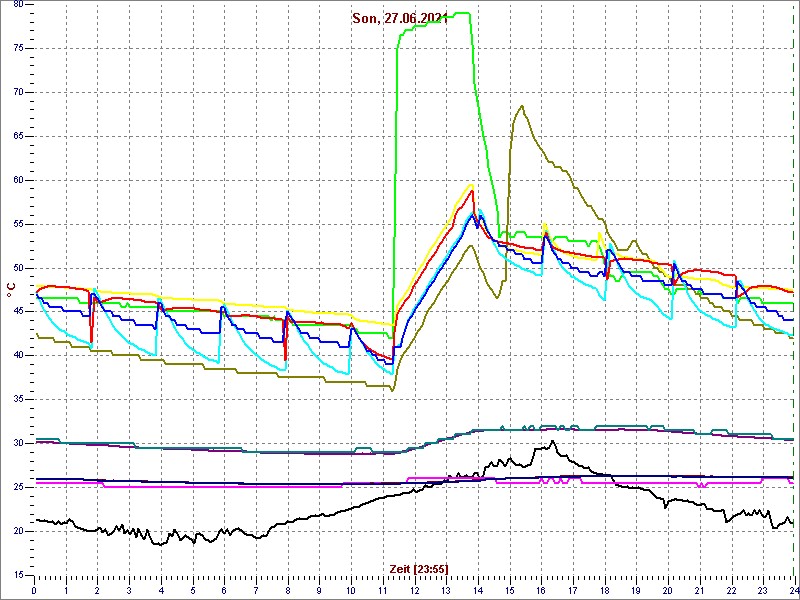The height and width of the screenshot is (600, 800).
Task: Click the '°C' temperature unit label
Action: (10, 291)
